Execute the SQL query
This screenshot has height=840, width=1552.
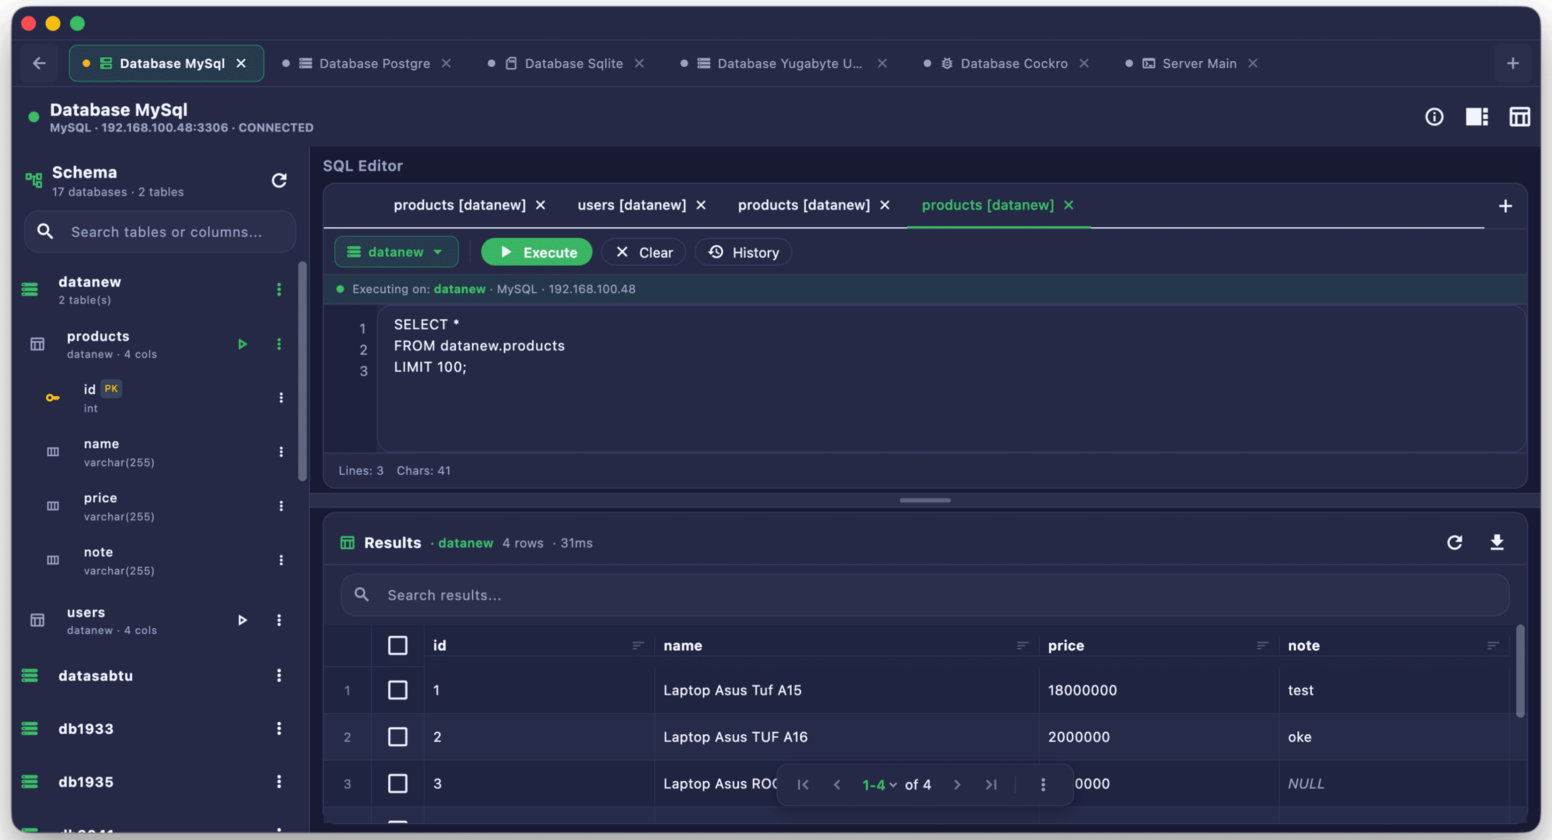coord(536,252)
